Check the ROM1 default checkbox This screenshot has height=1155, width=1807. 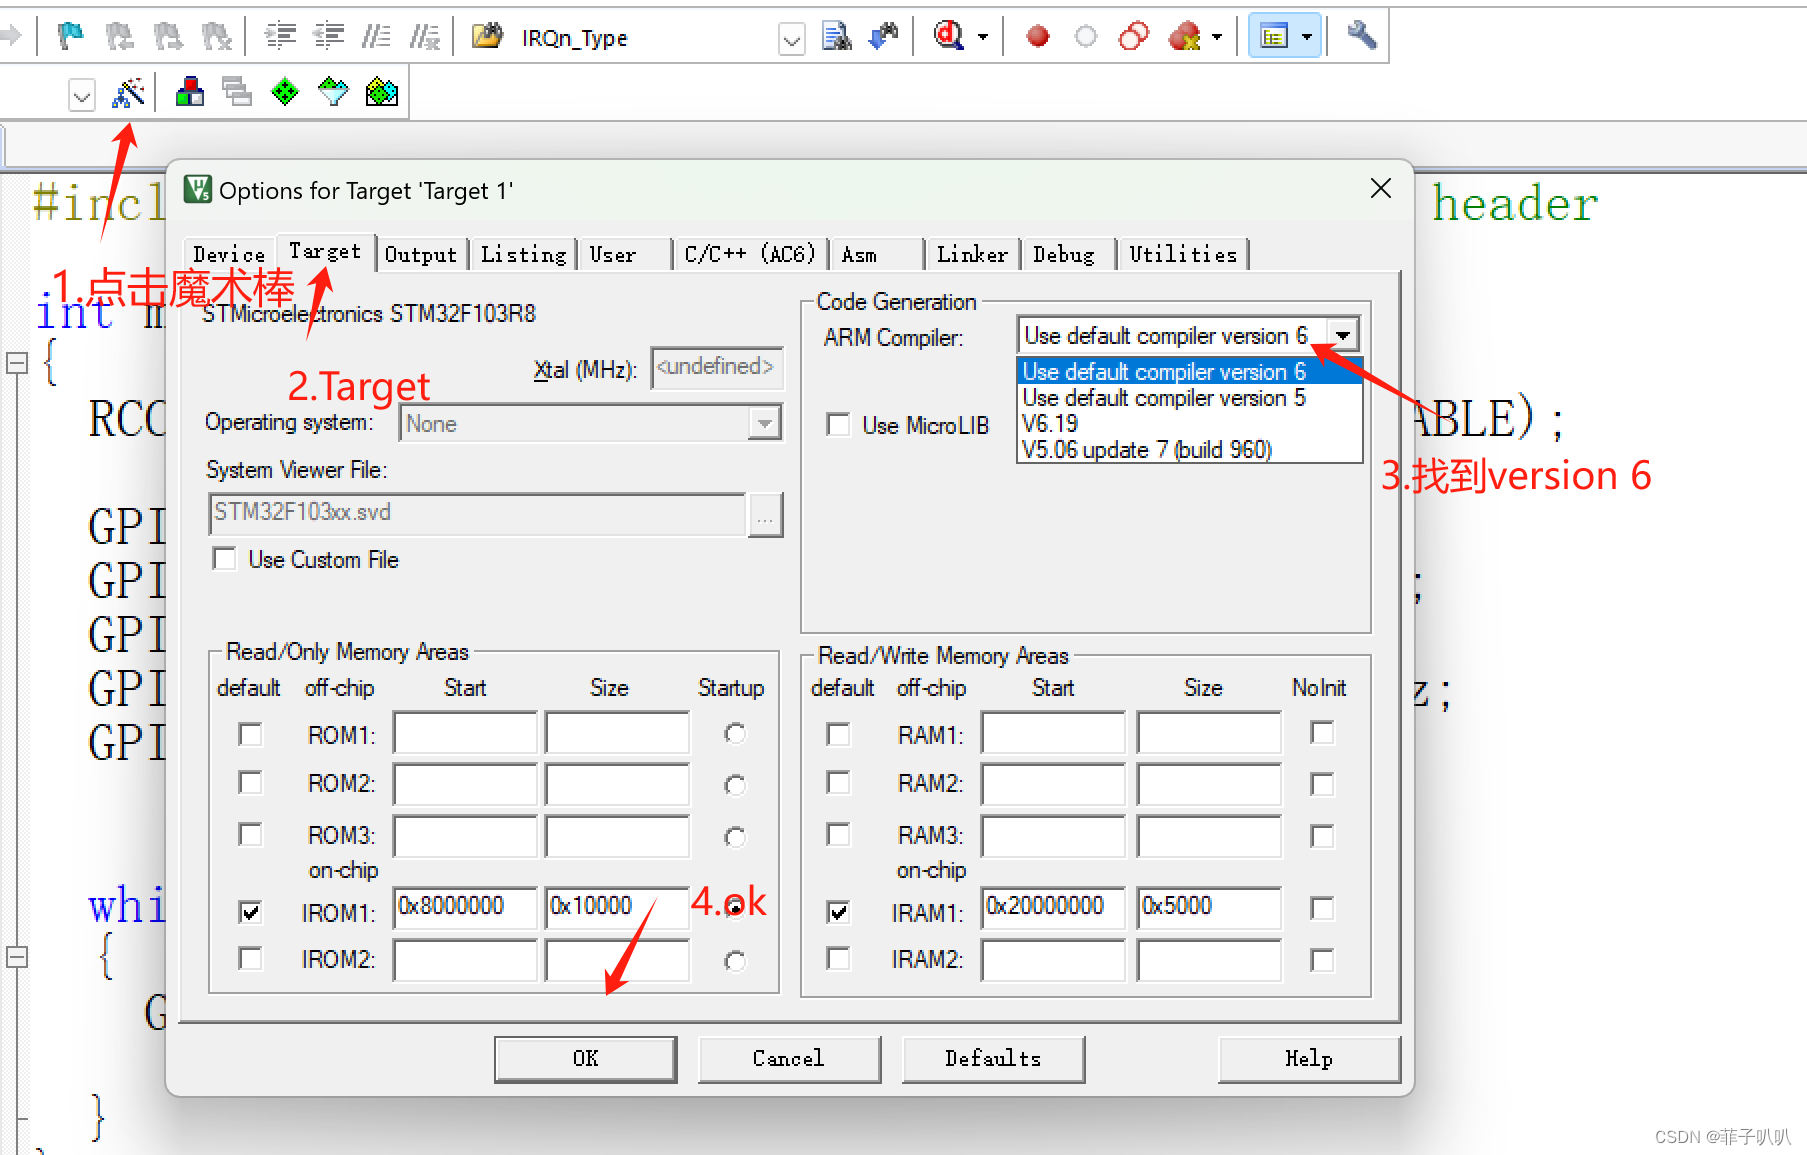pos(250,734)
